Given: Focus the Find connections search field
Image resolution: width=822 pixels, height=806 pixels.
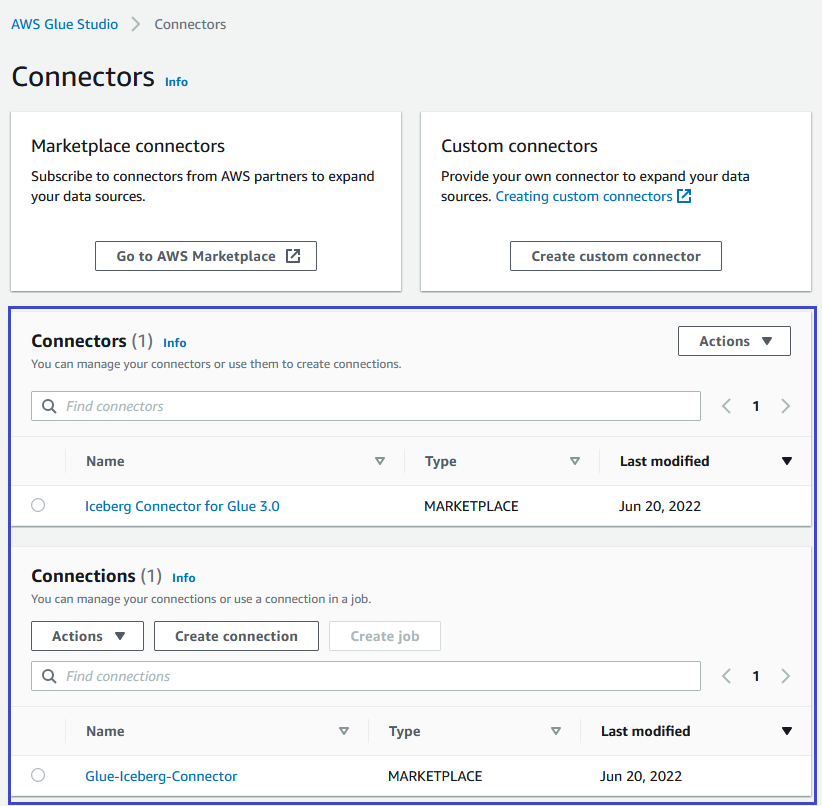Looking at the screenshot, I should [365, 676].
